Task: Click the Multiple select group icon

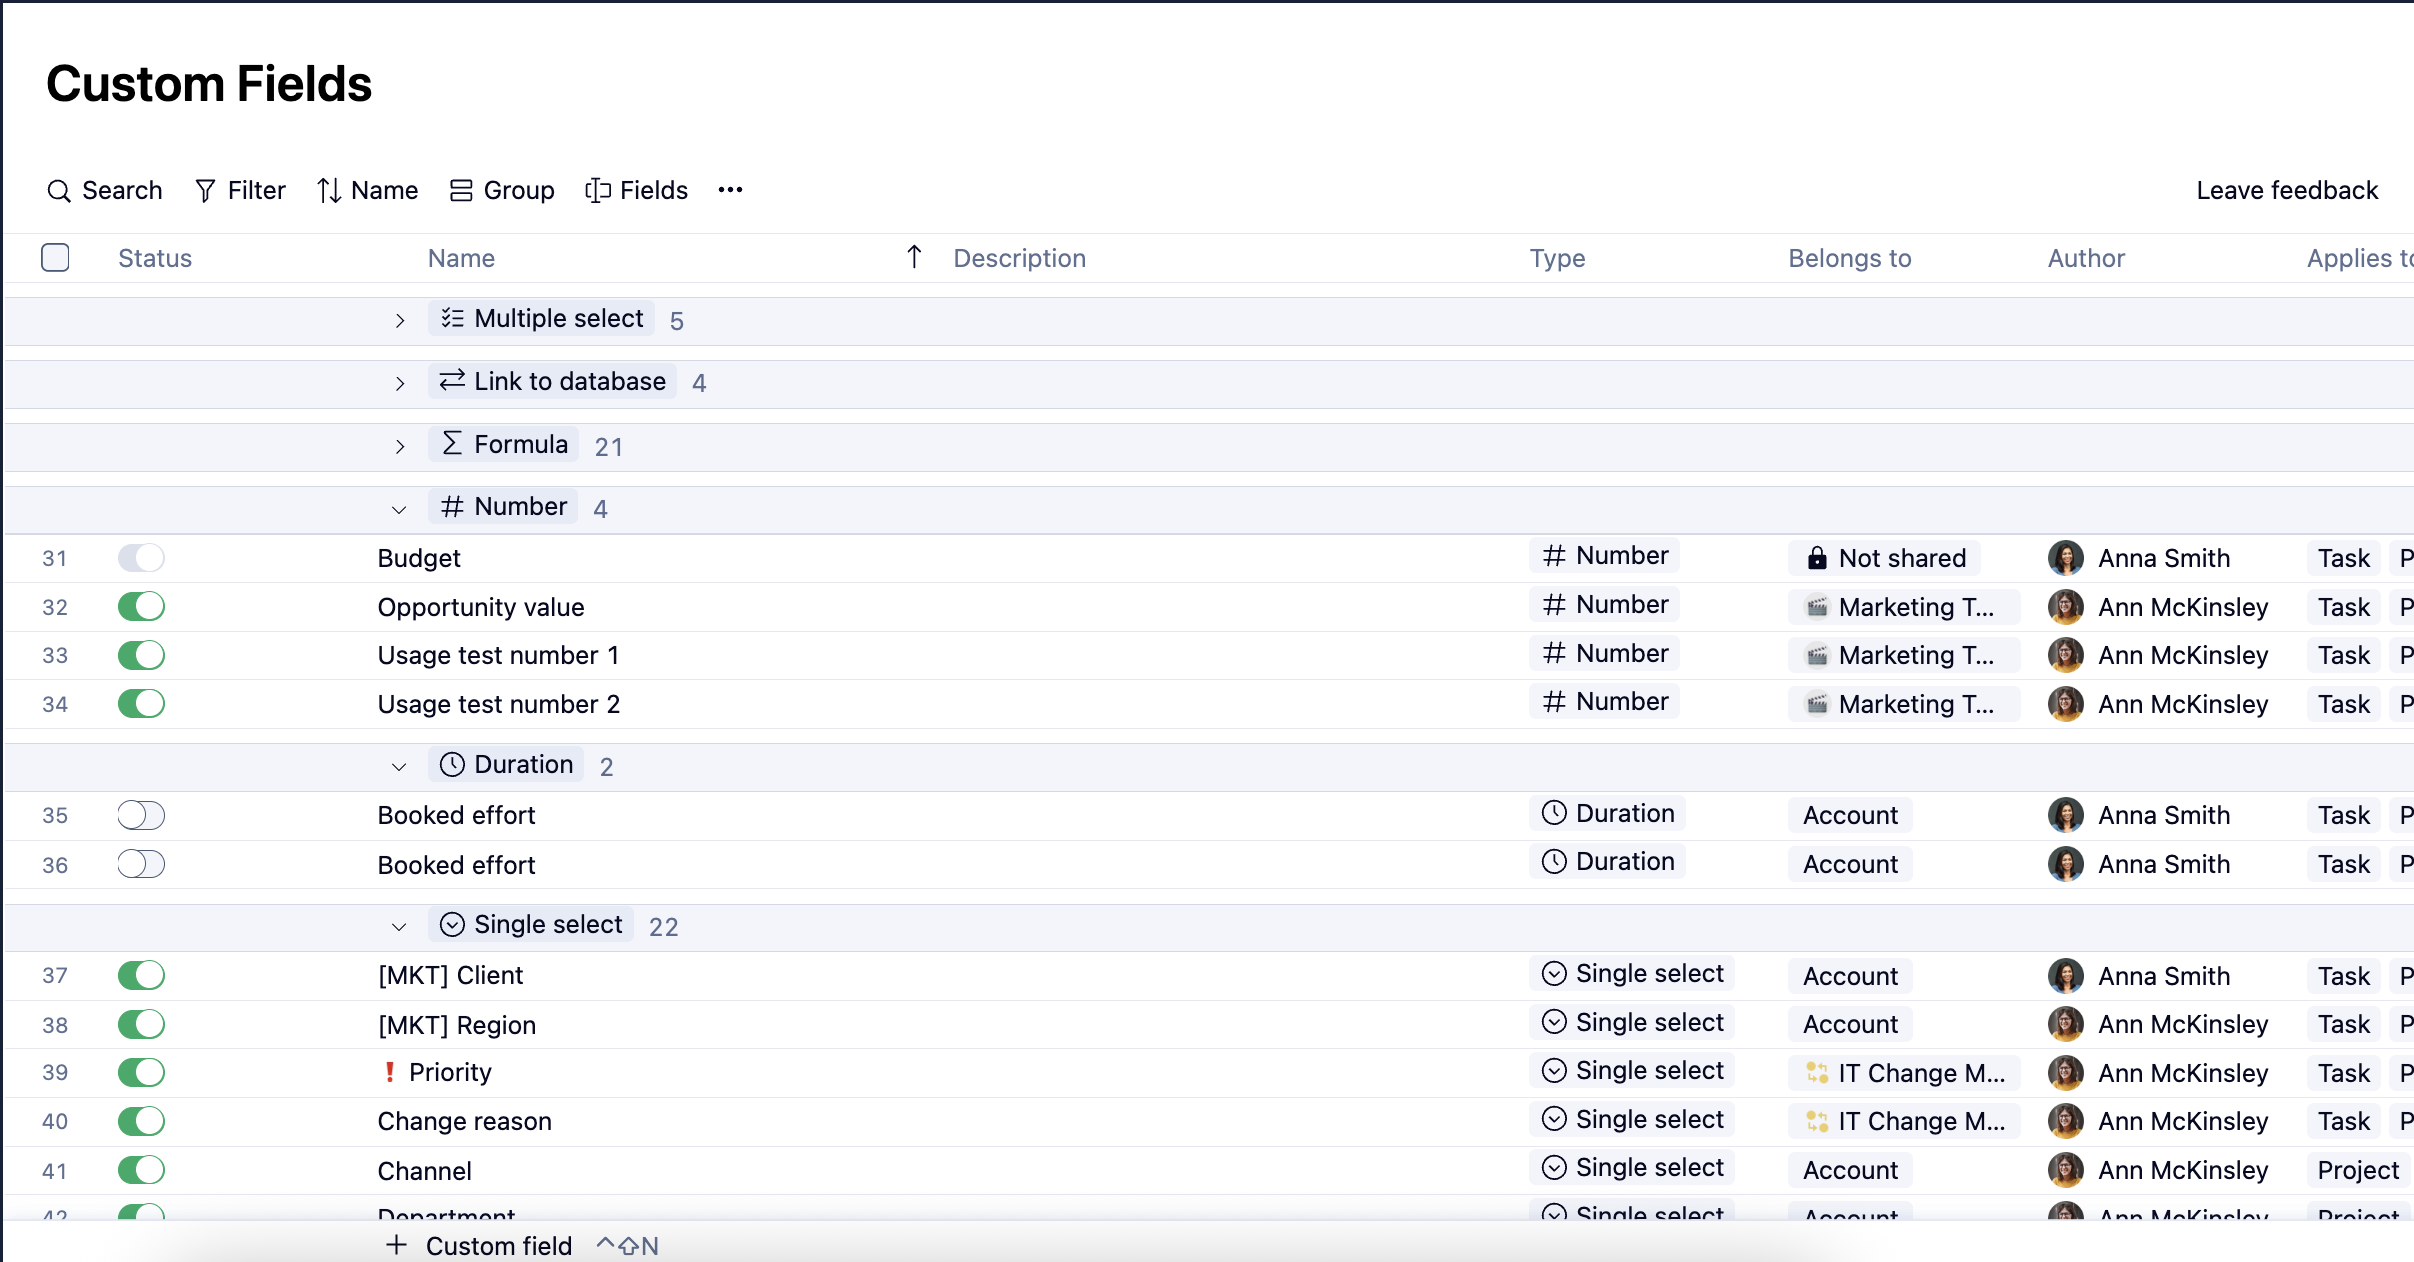Action: pos(452,318)
